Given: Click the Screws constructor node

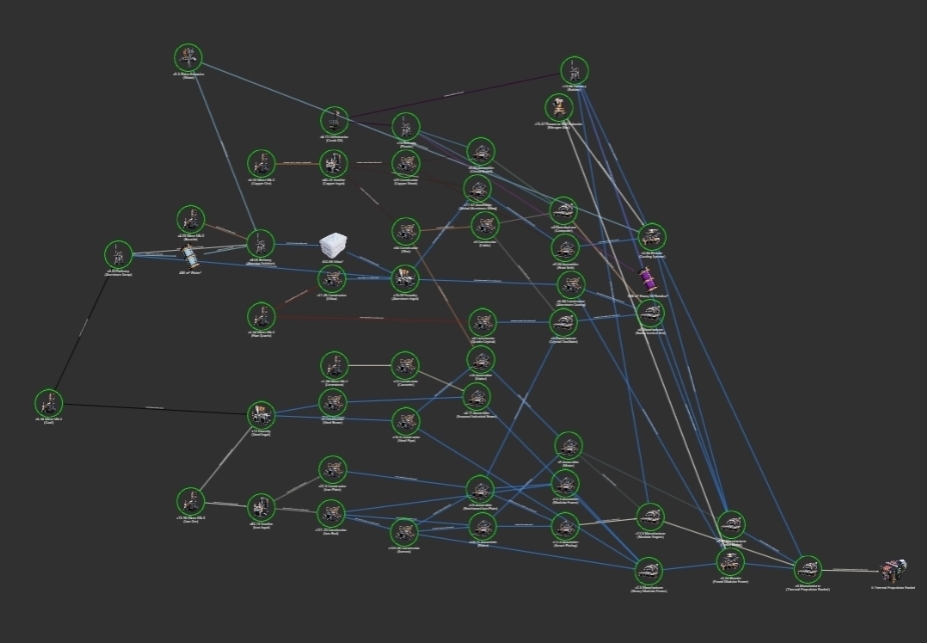Looking at the screenshot, I should point(404,530).
